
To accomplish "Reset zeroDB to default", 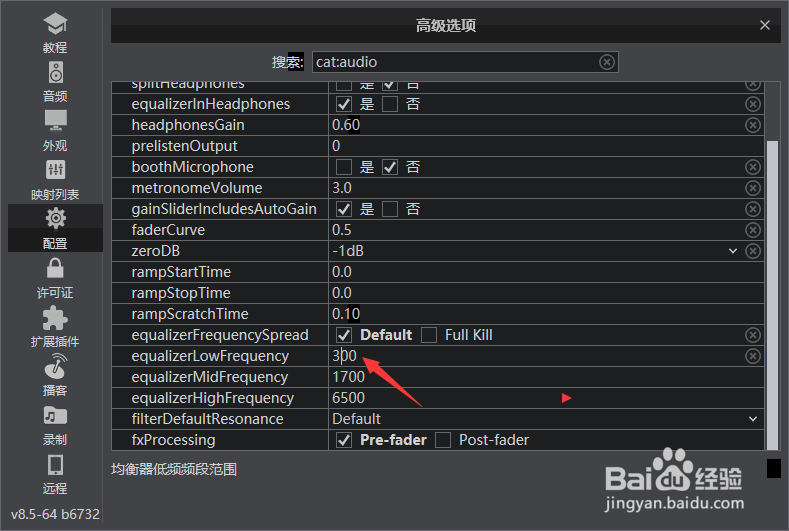I will click(753, 251).
